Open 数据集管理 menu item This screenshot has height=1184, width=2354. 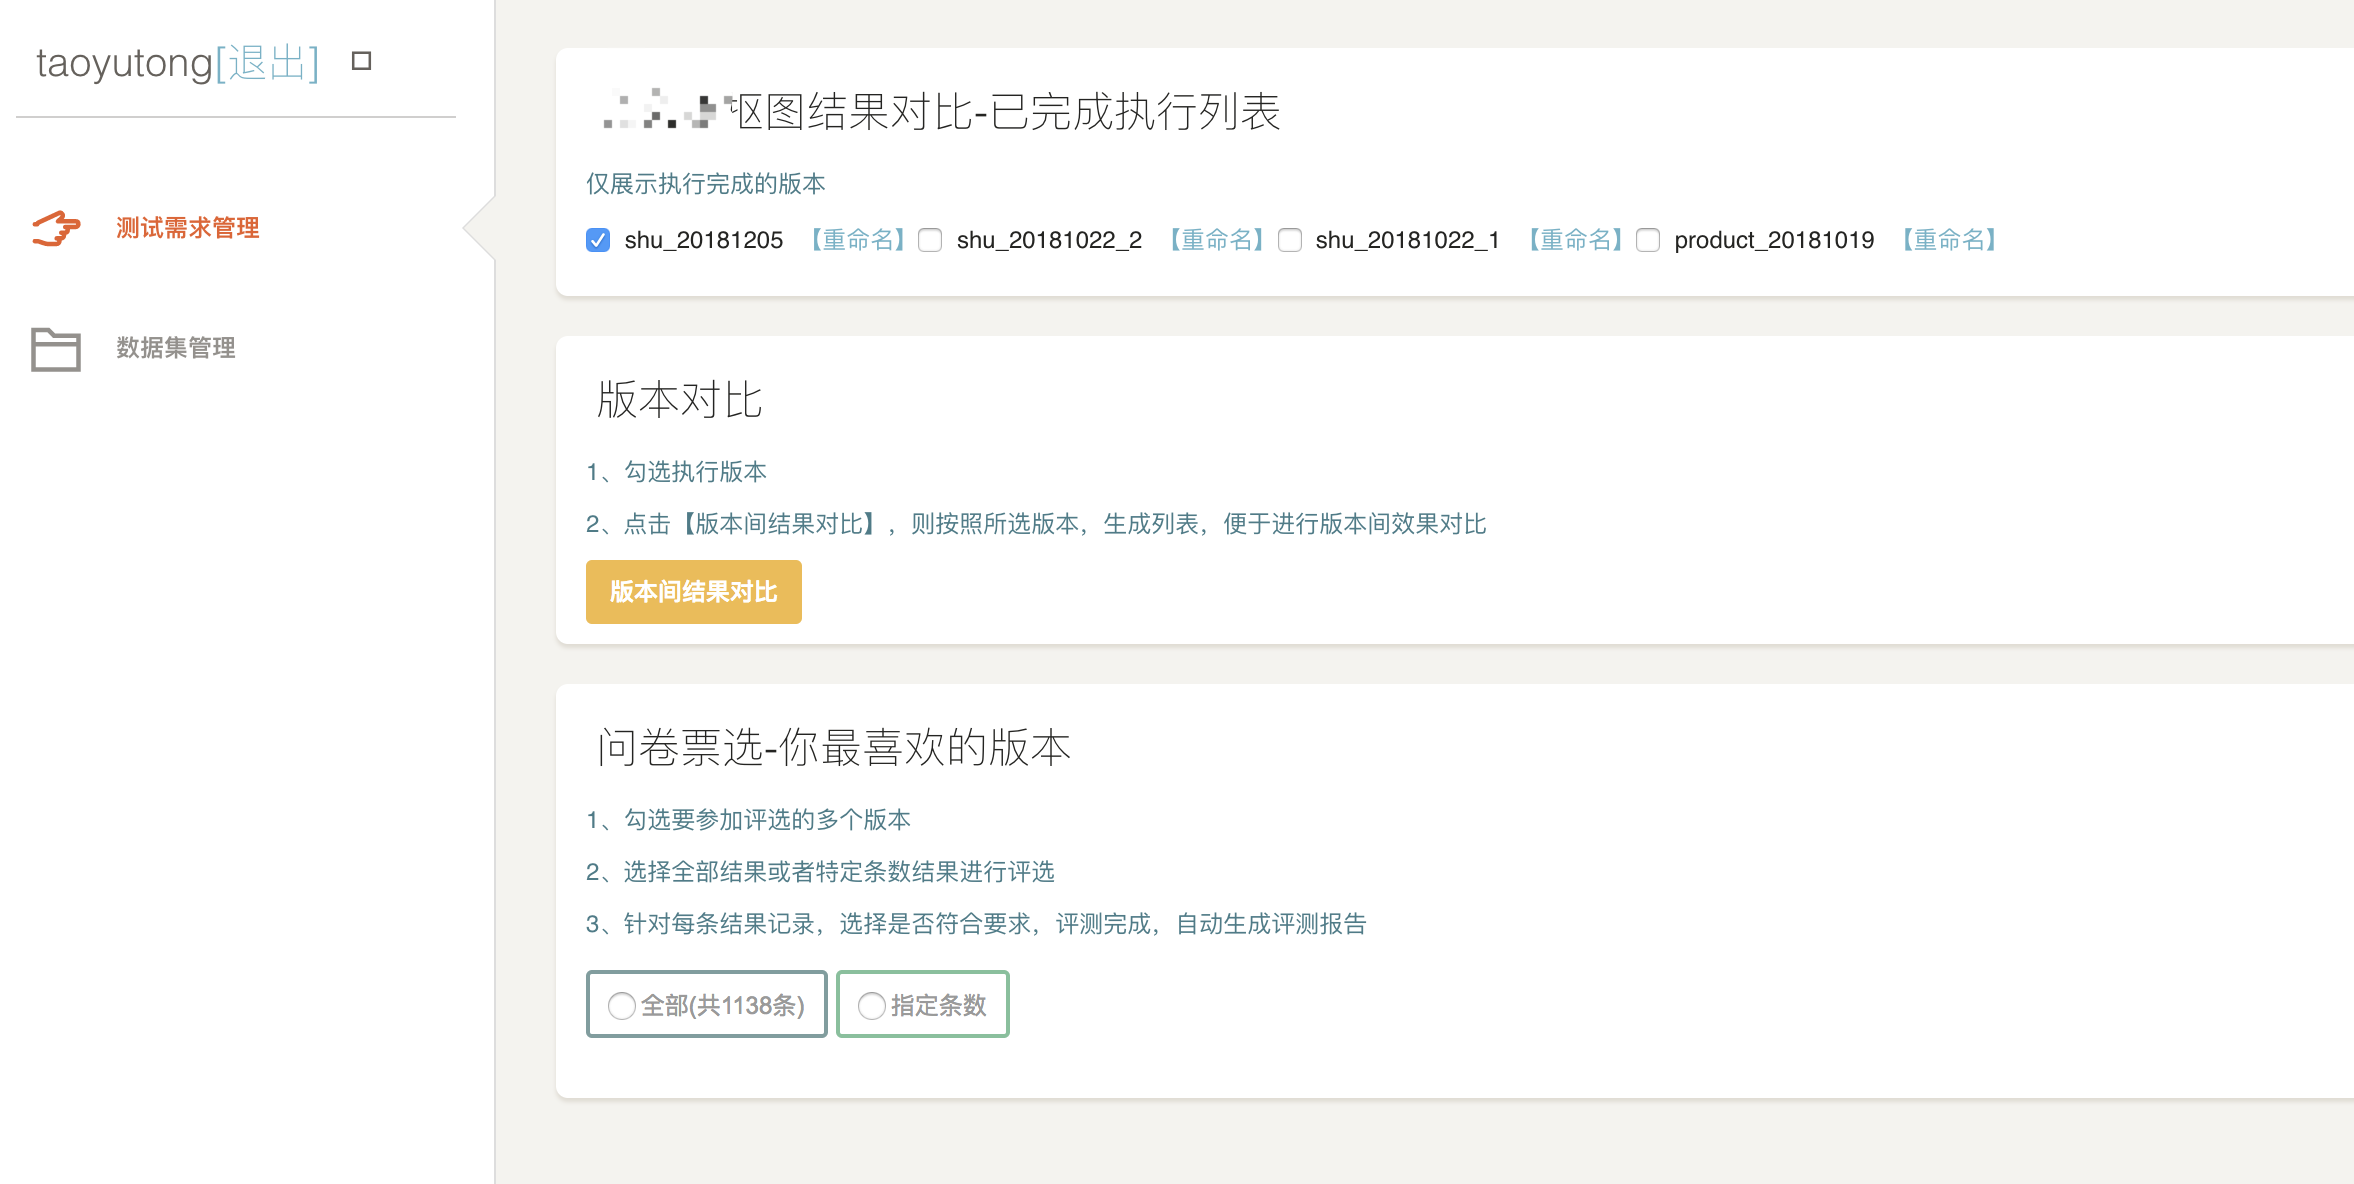[x=175, y=348]
